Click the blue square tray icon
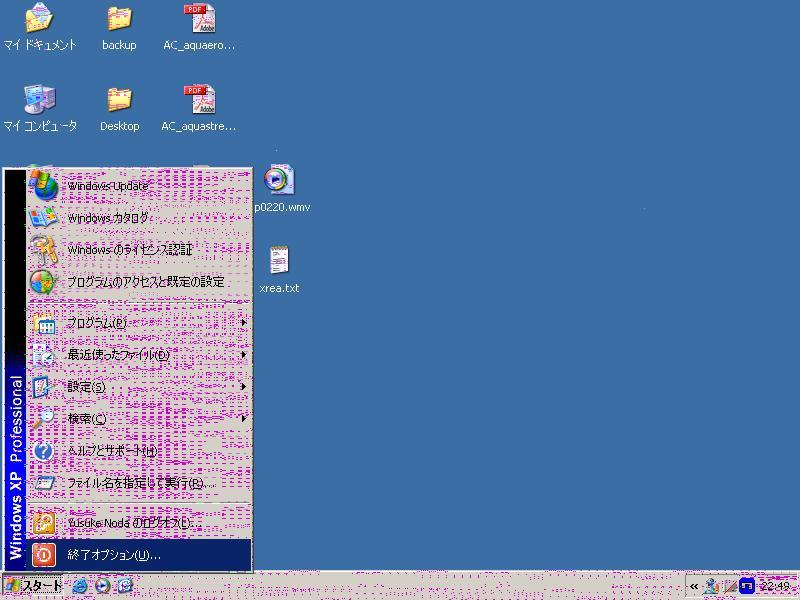The width and height of the screenshot is (800, 600). (746, 586)
